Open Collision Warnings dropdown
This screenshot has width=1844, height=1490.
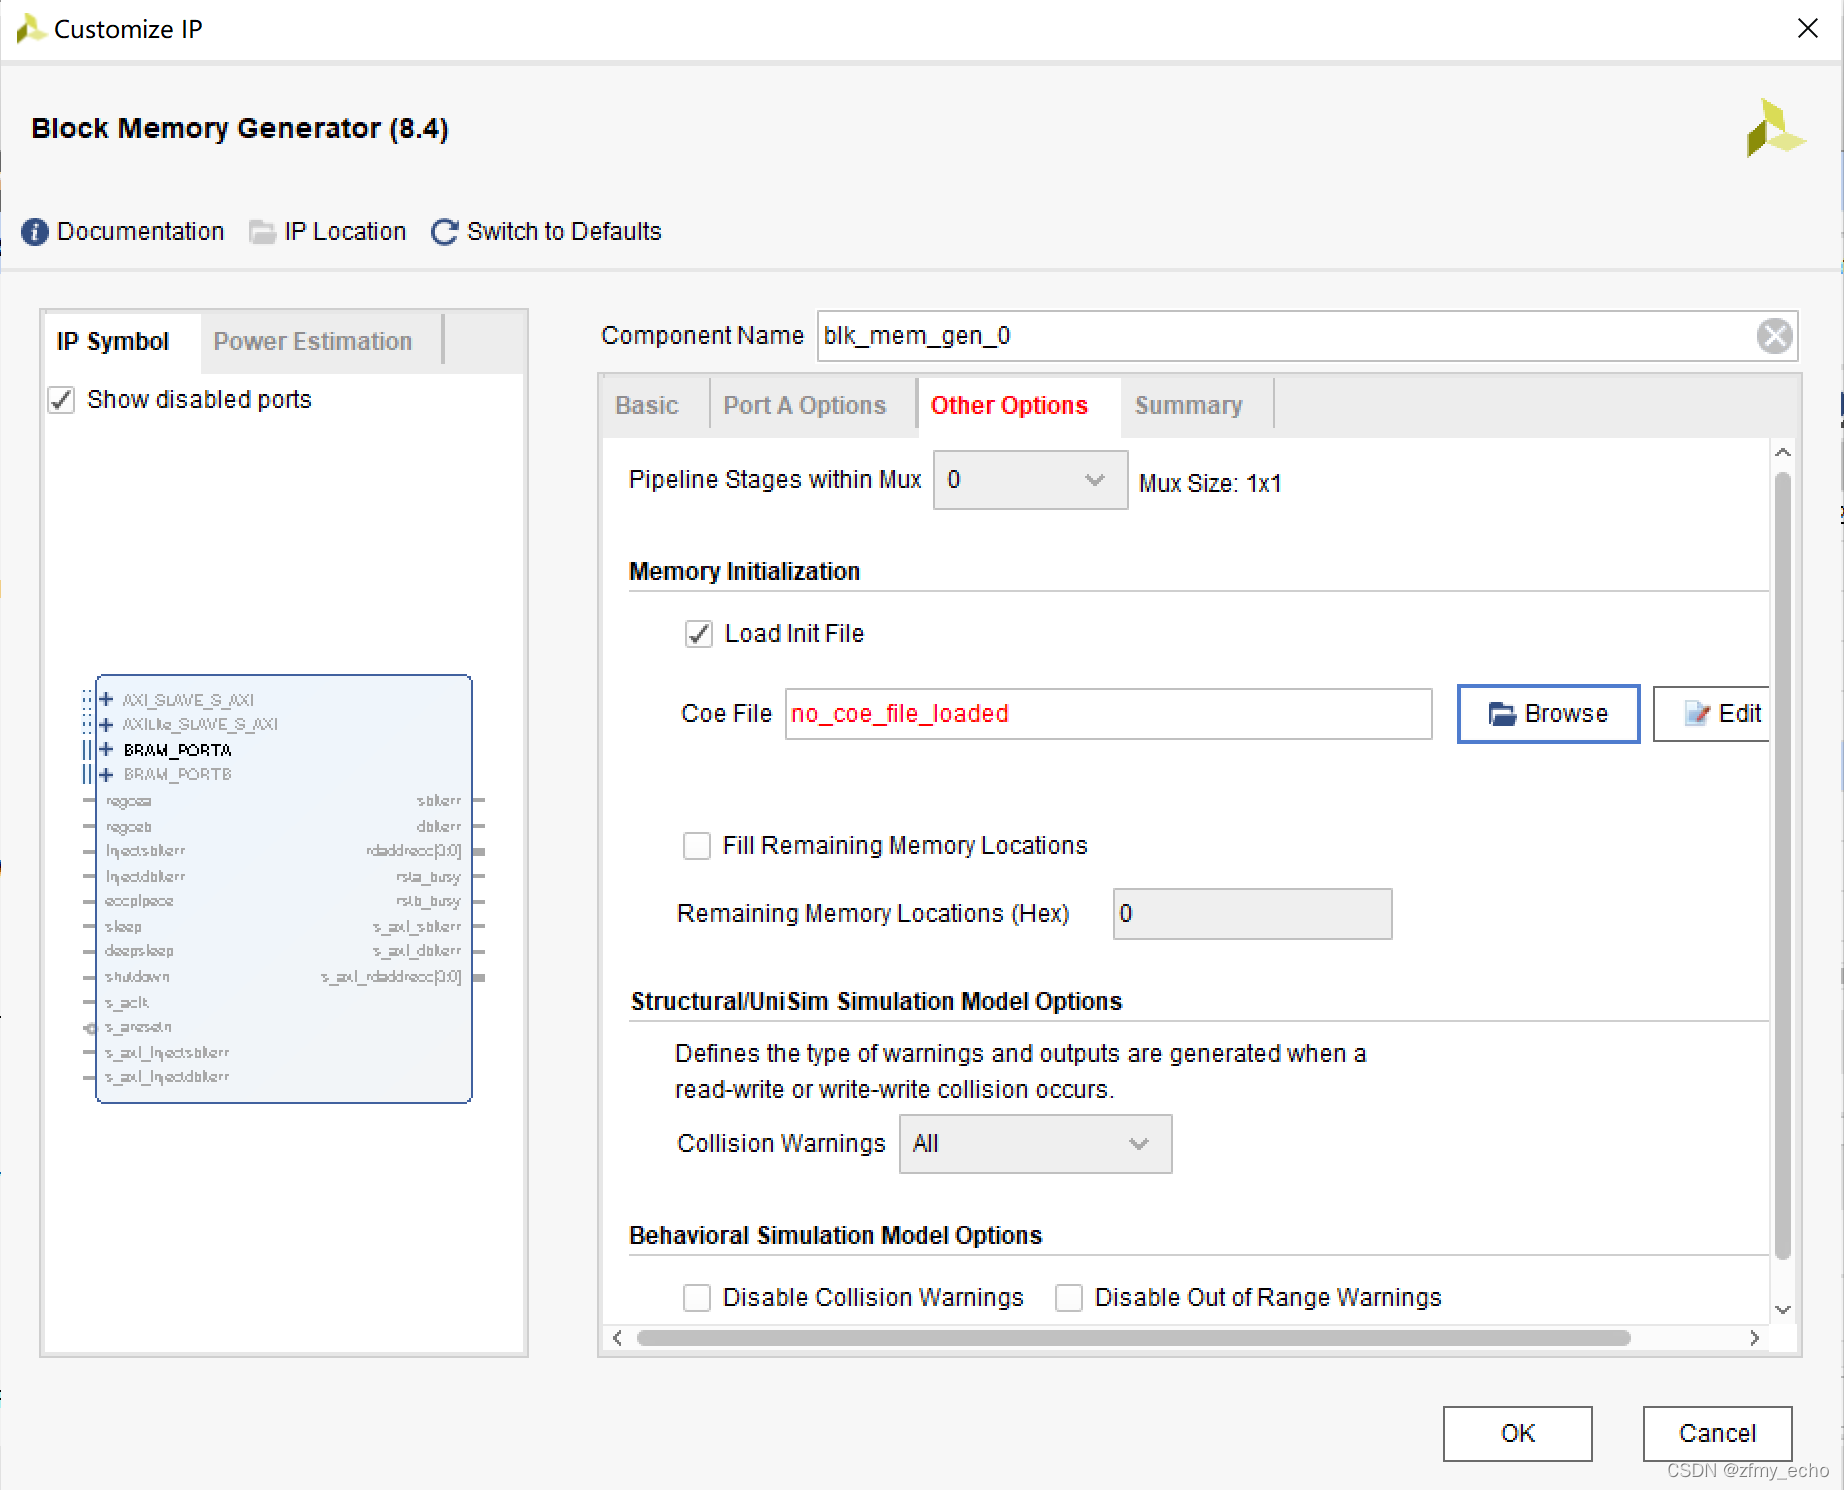(1035, 1144)
